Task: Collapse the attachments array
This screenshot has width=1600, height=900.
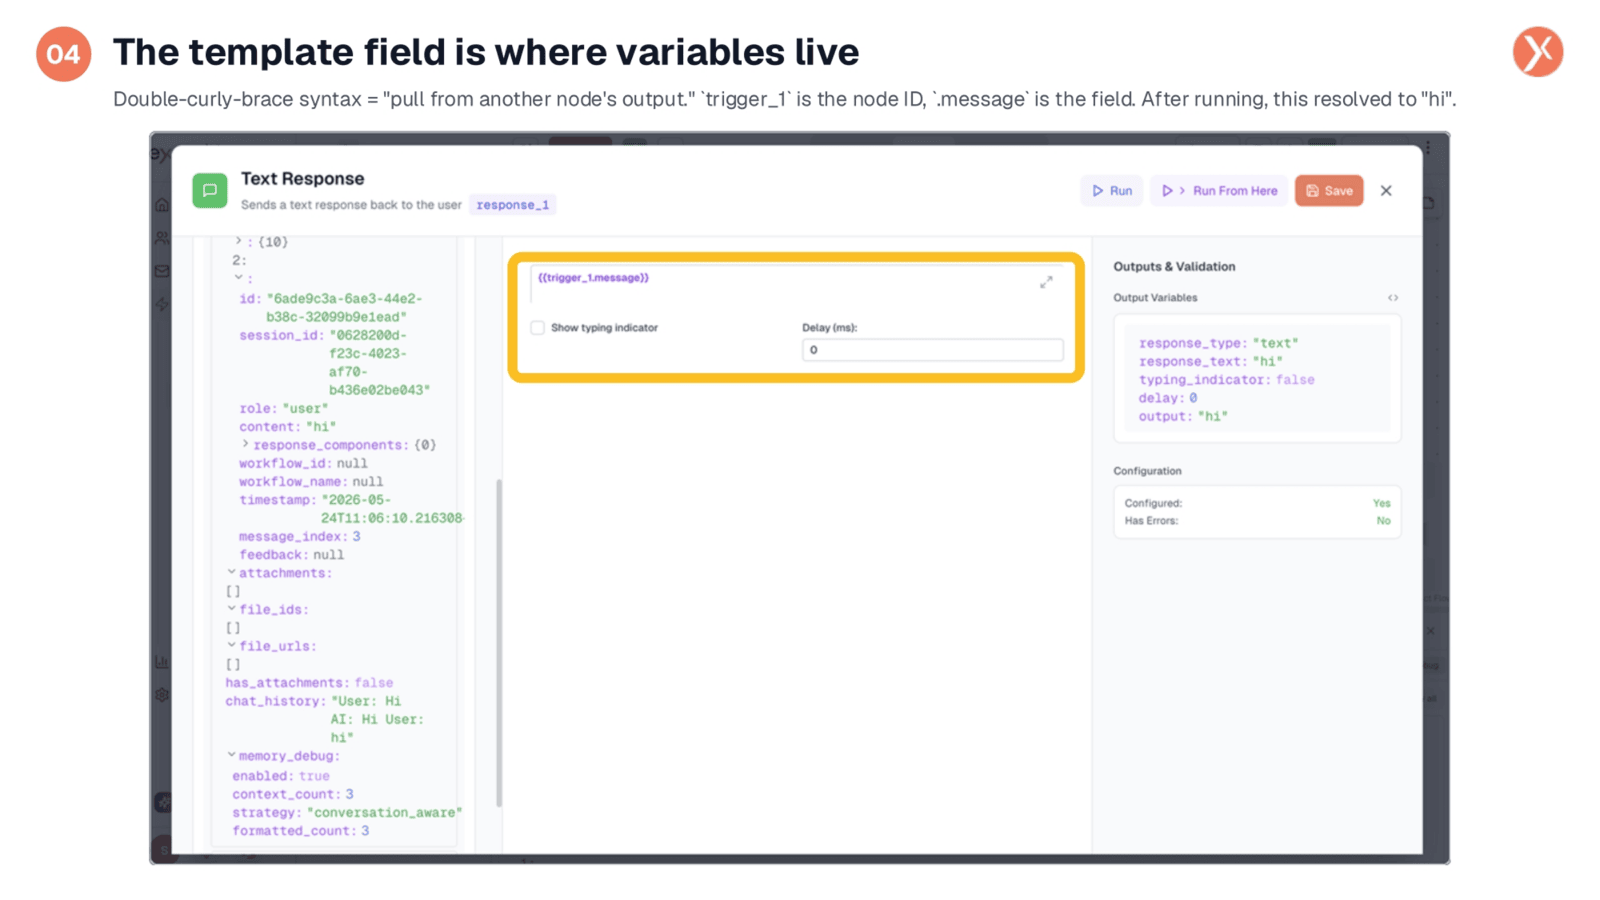Action: tap(232, 573)
